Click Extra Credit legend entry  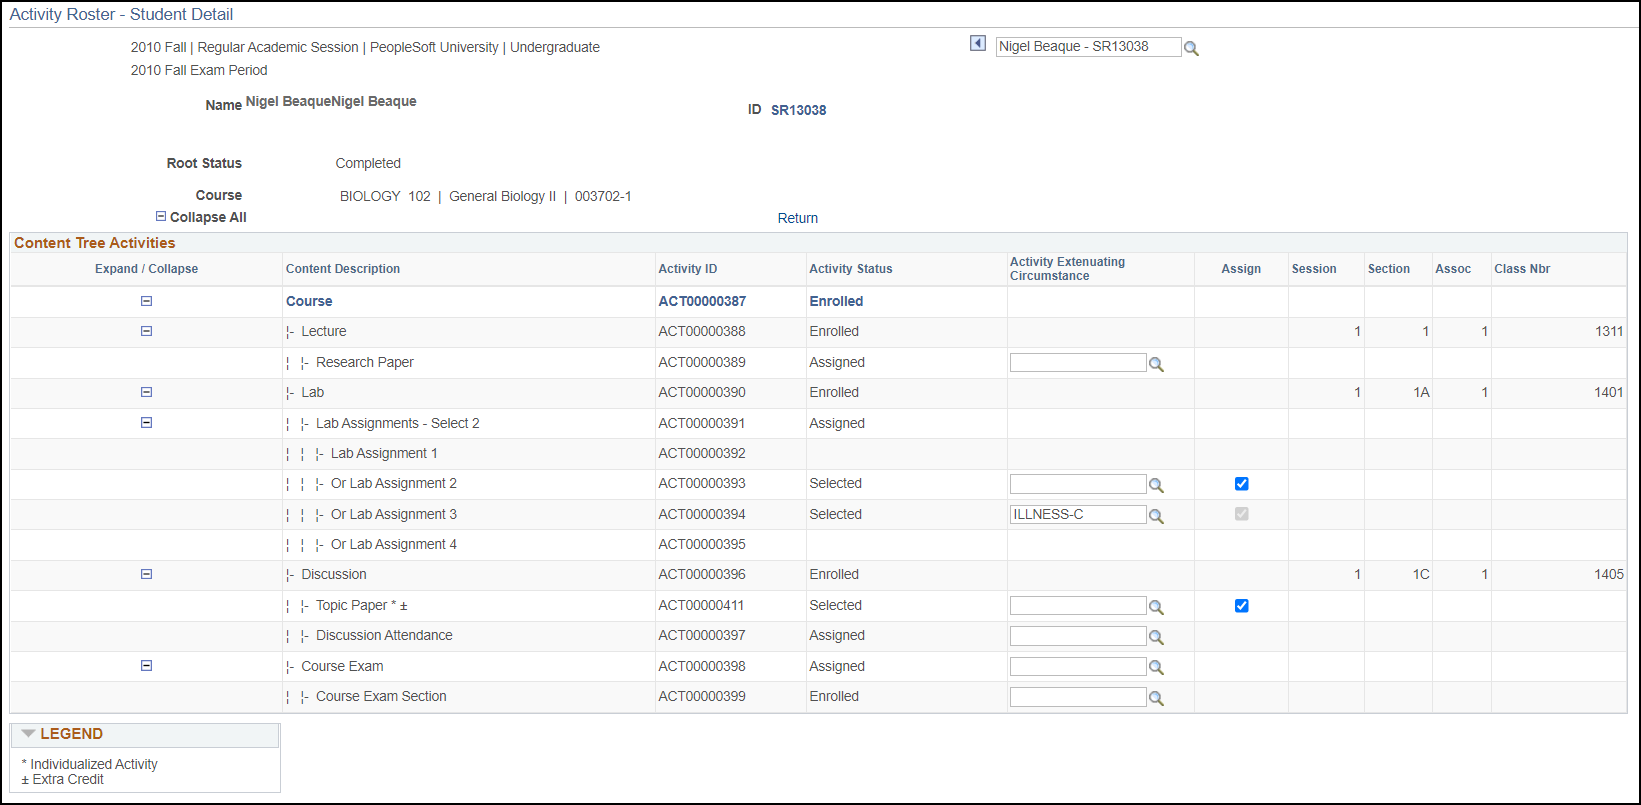pos(63,779)
